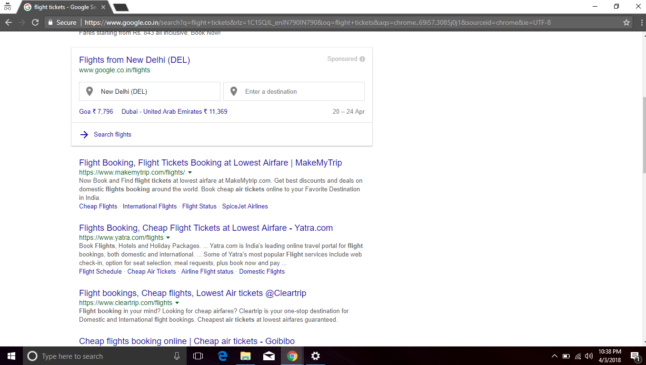
Task: Open MakeMyTrip Cheap Flights sitelink
Action: [x=98, y=206]
